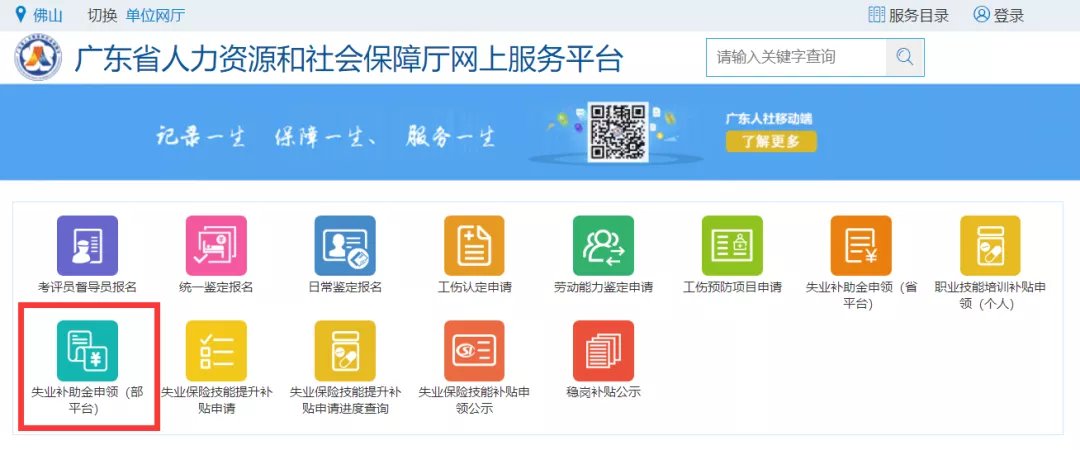Click the 失业保险技能补贴申领公示 label text
The image size is (1080, 450).
tap(474, 400)
